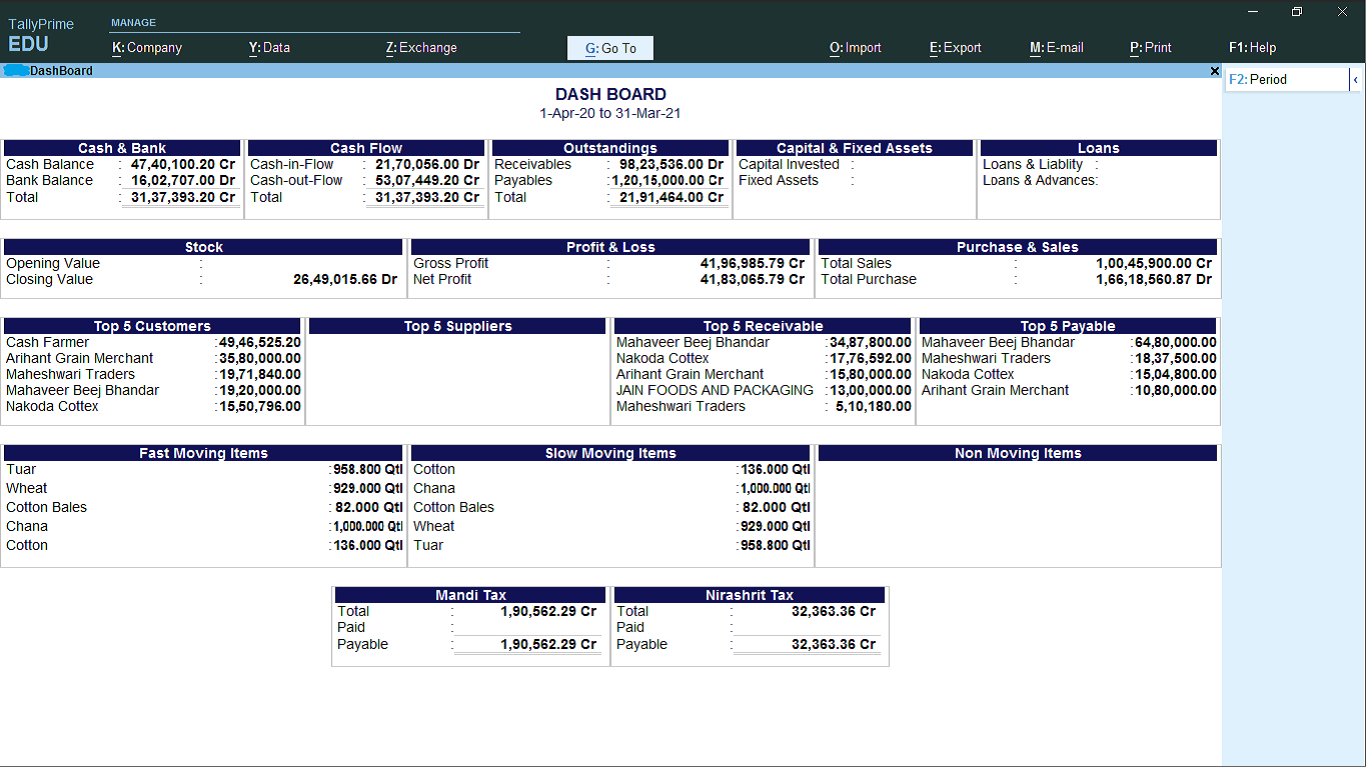Click Cash Farmer in Top 5 Customers
This screenshot has height=767, width=1366.
click(48, 343)
